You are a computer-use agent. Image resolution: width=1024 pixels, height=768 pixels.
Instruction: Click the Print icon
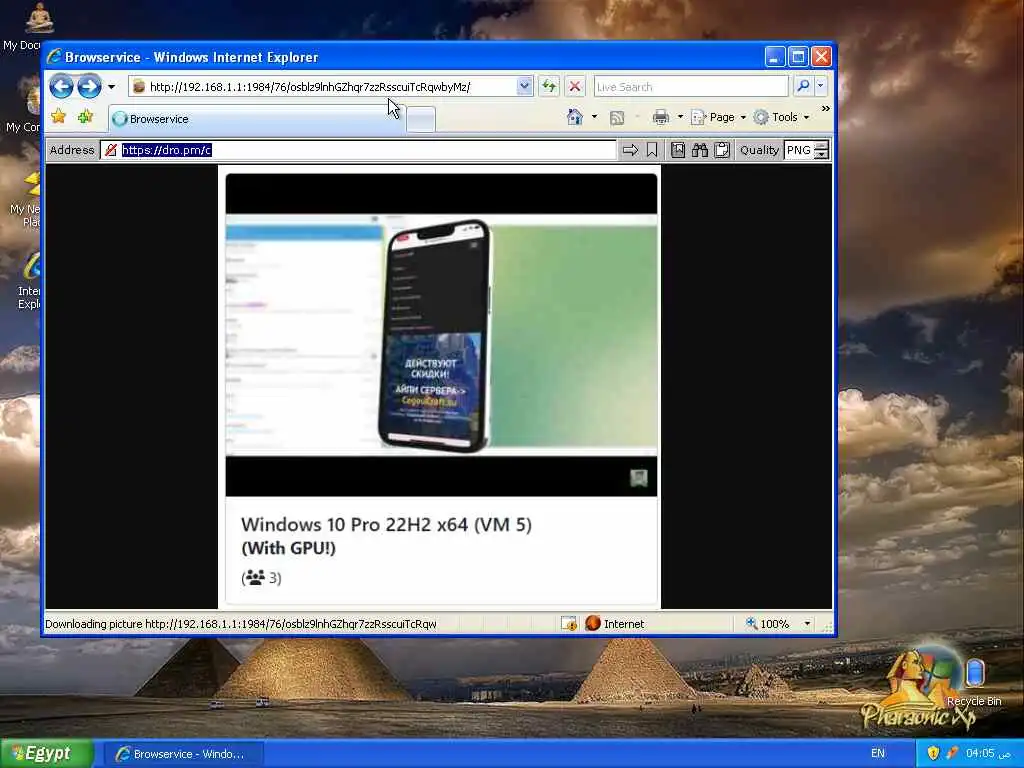pos(661,118)
